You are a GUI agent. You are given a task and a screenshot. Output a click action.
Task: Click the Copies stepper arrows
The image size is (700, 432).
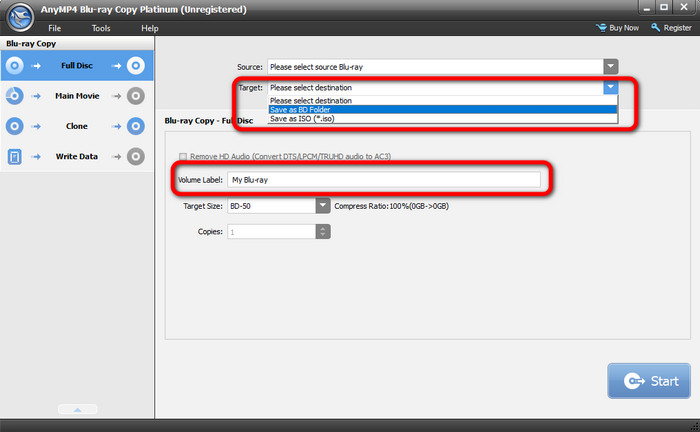[x=323, y=232]
